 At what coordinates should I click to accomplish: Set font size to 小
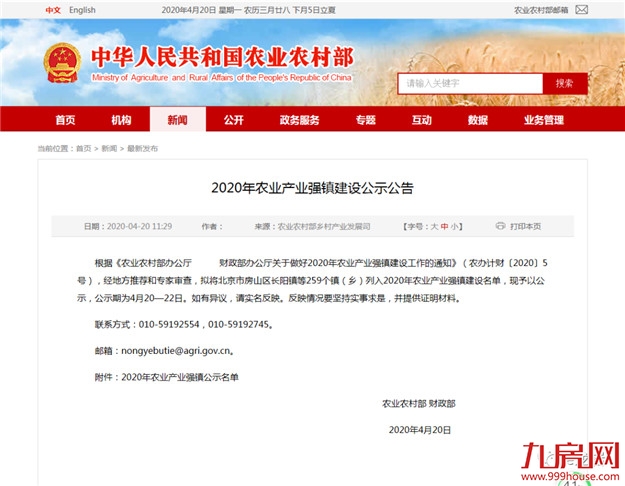tap(454, 226)
